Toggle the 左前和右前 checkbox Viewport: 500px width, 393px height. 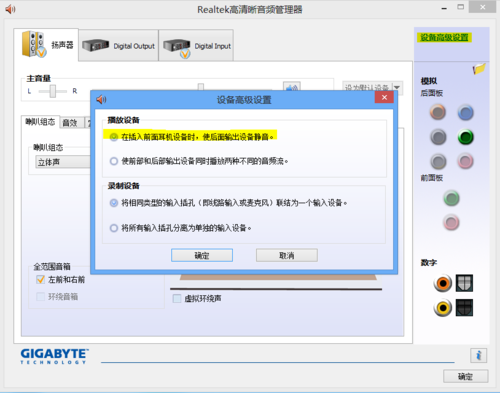click(40, 279)
